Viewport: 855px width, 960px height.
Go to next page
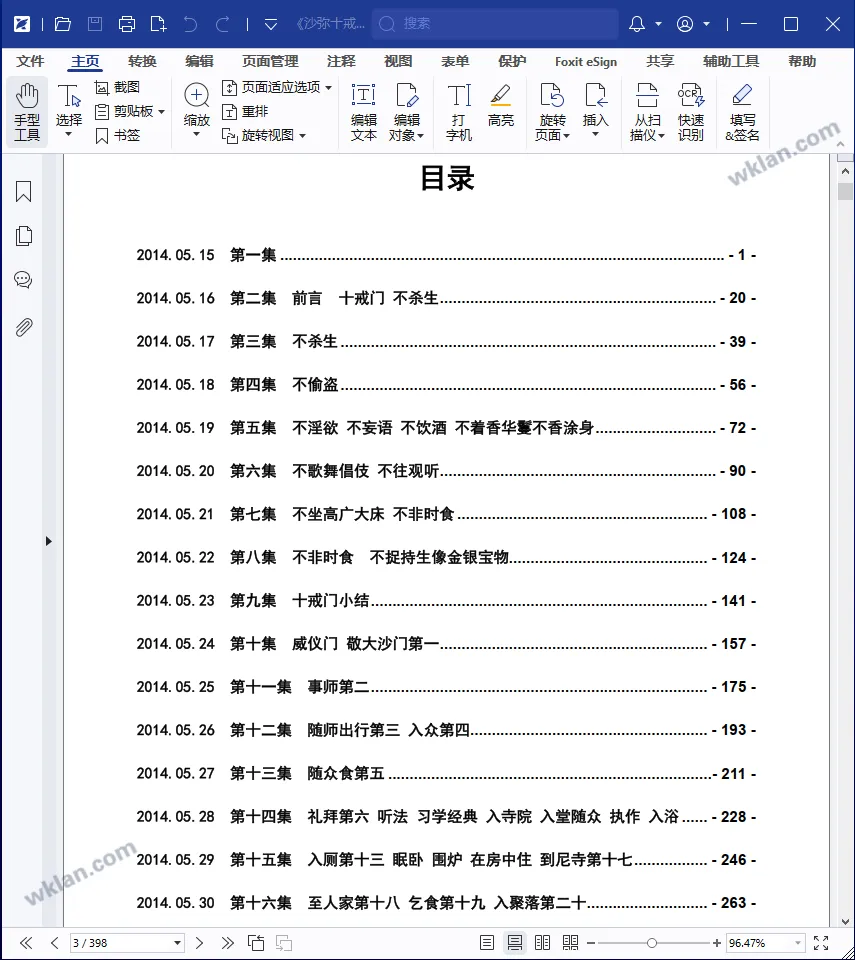tap(199, 943)
